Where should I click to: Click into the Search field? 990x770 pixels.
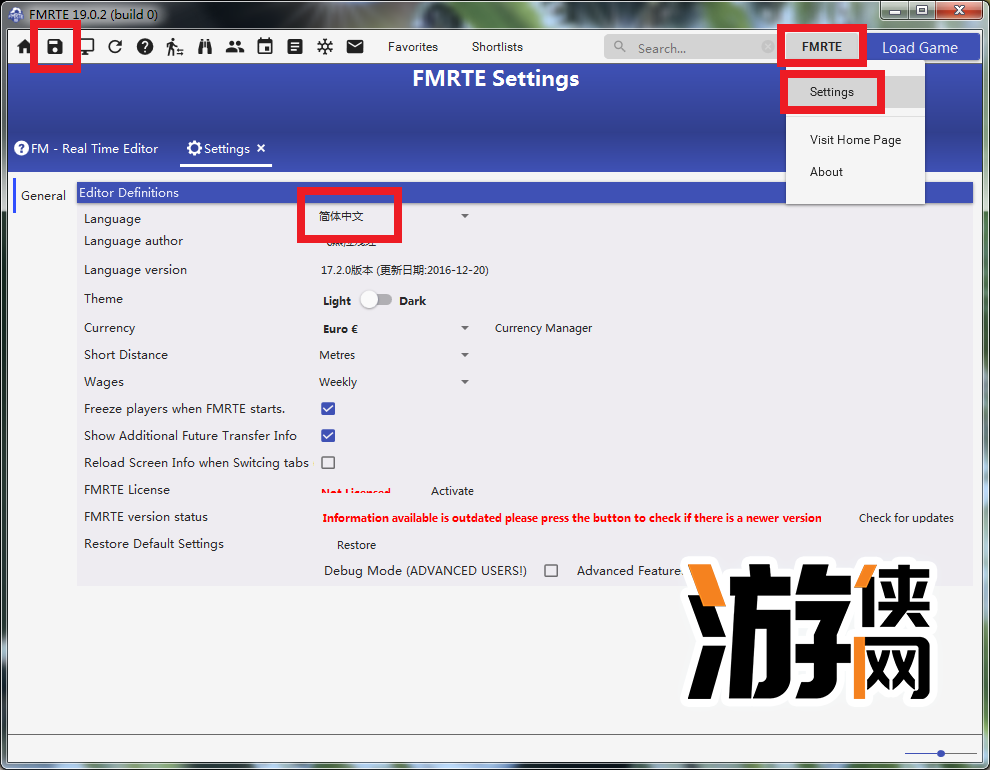coord(689,47)
